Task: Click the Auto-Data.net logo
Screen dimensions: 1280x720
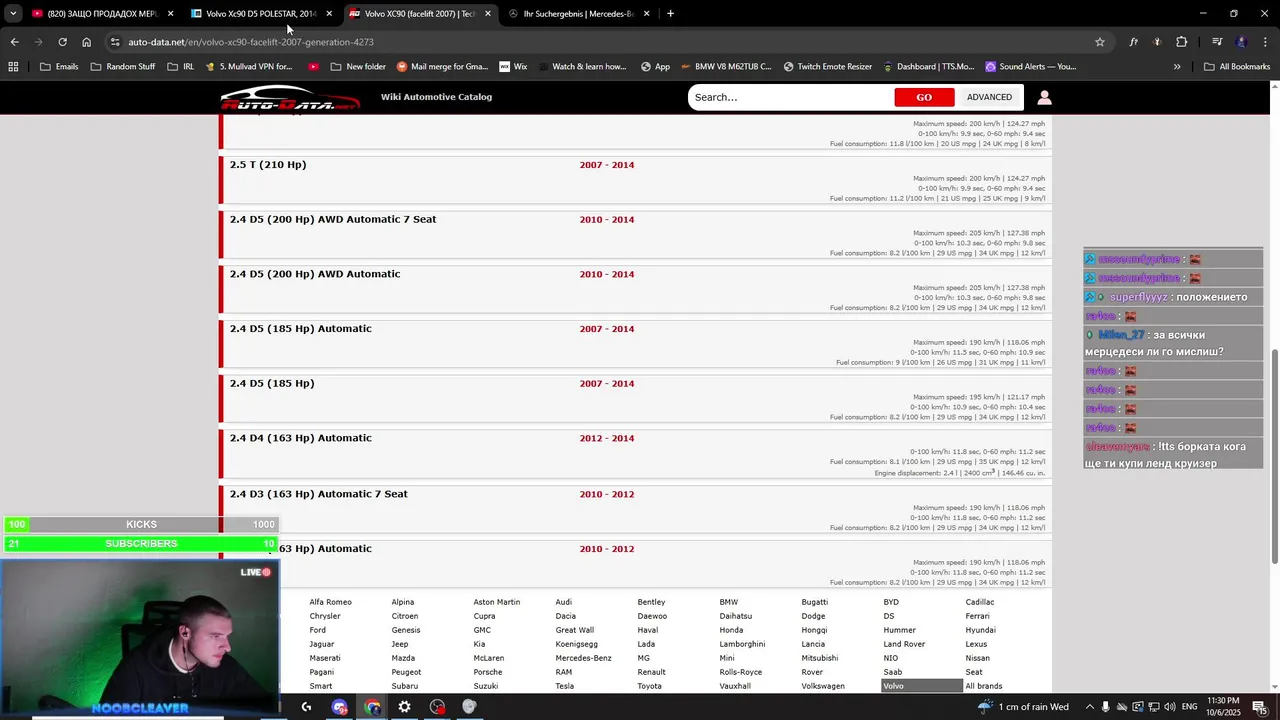Action: (x=290, y=98)
